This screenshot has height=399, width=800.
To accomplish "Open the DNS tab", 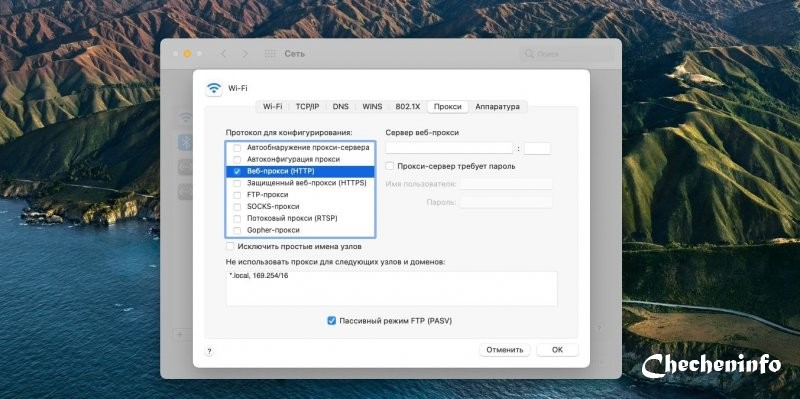I will [341, 107].
